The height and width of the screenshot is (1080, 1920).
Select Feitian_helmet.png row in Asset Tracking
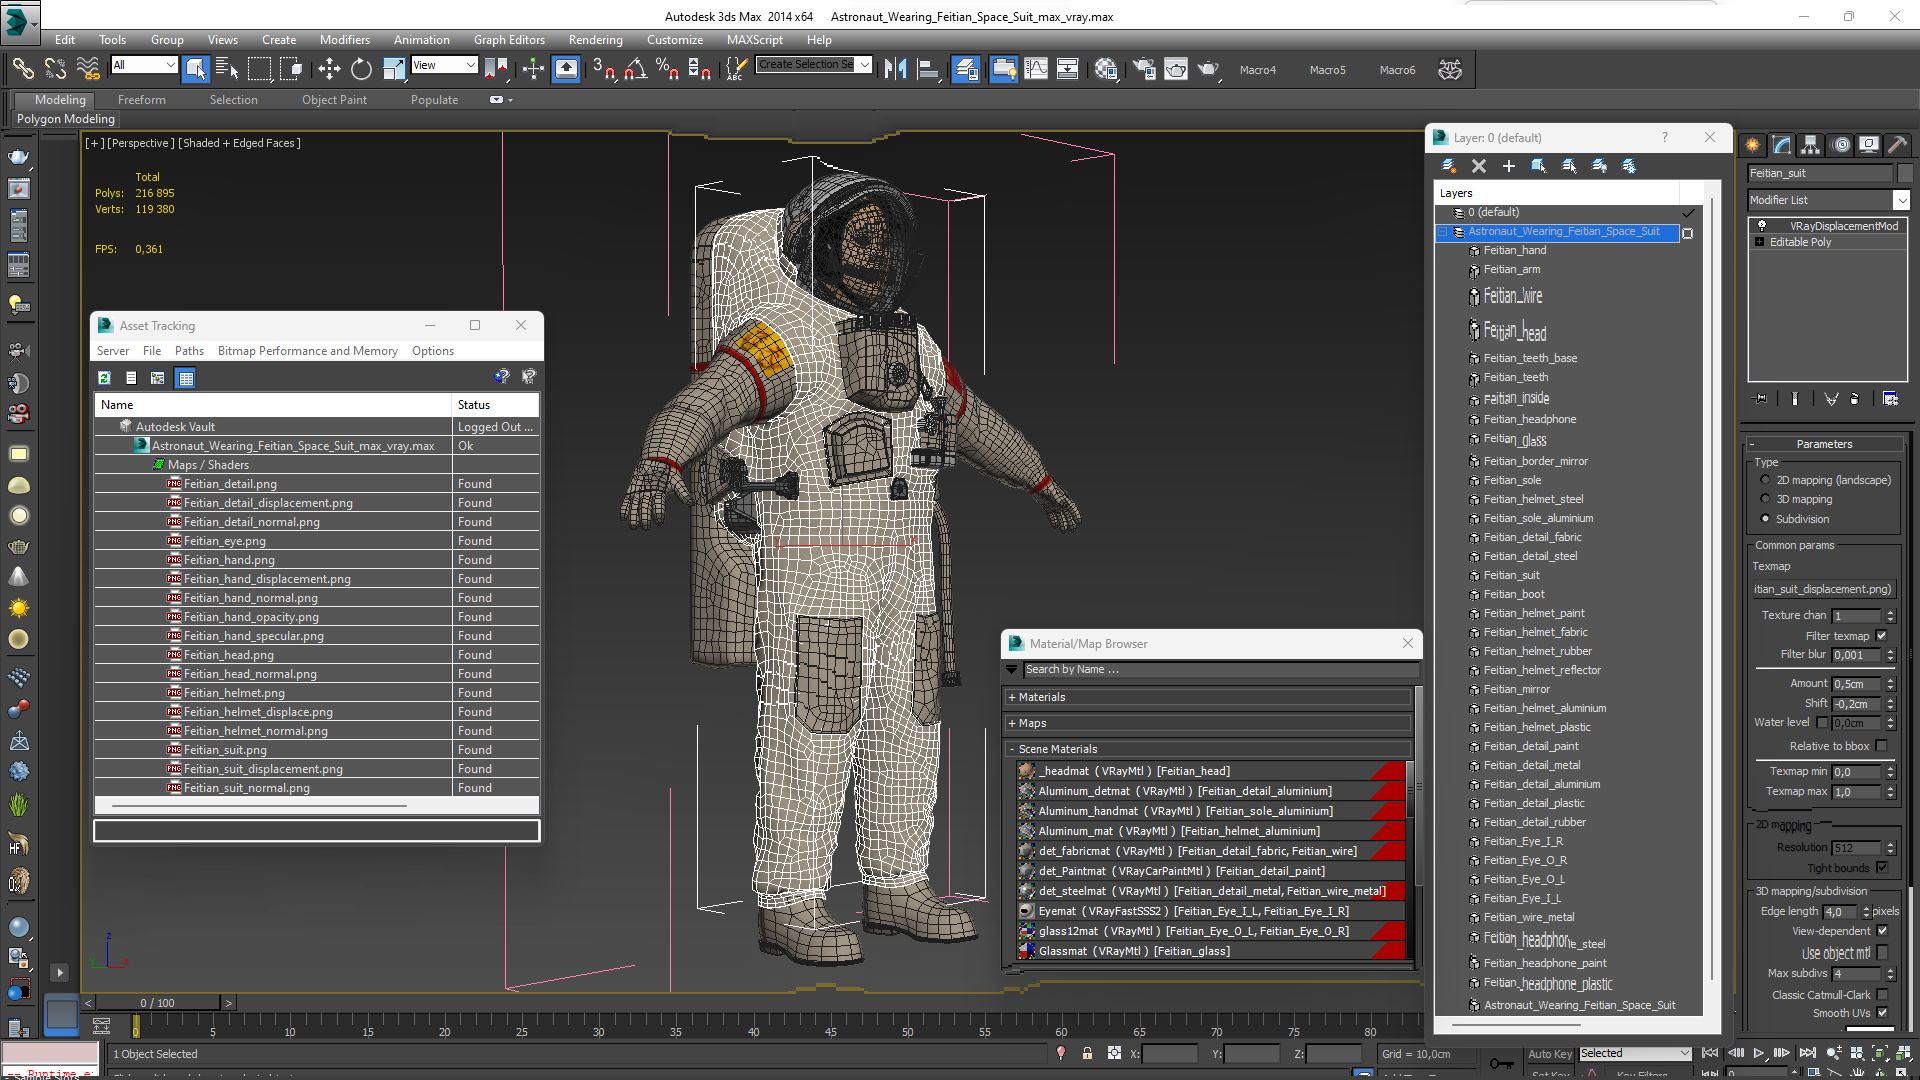click(316, 693)
